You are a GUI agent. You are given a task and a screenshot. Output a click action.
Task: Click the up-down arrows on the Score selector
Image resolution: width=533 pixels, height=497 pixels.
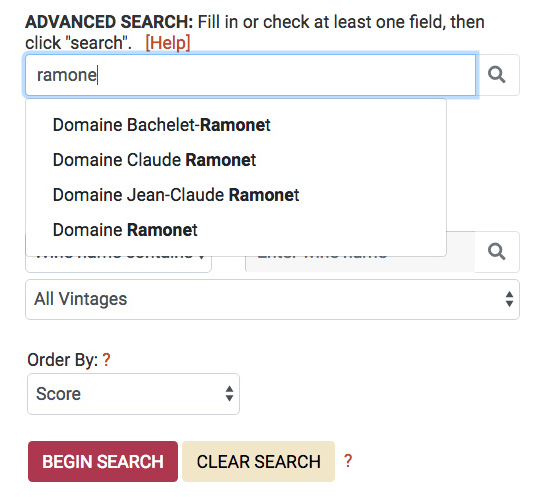(229, 394)
